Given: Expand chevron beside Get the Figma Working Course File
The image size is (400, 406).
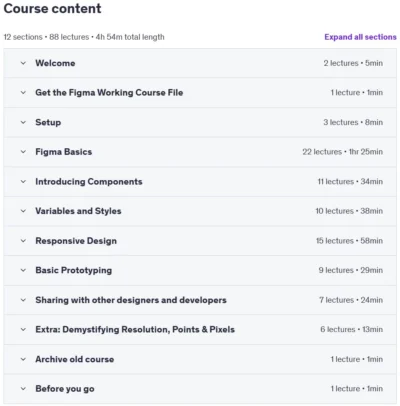Looking at the screenshot, I should pyautogui.click(x=23, y=93).
